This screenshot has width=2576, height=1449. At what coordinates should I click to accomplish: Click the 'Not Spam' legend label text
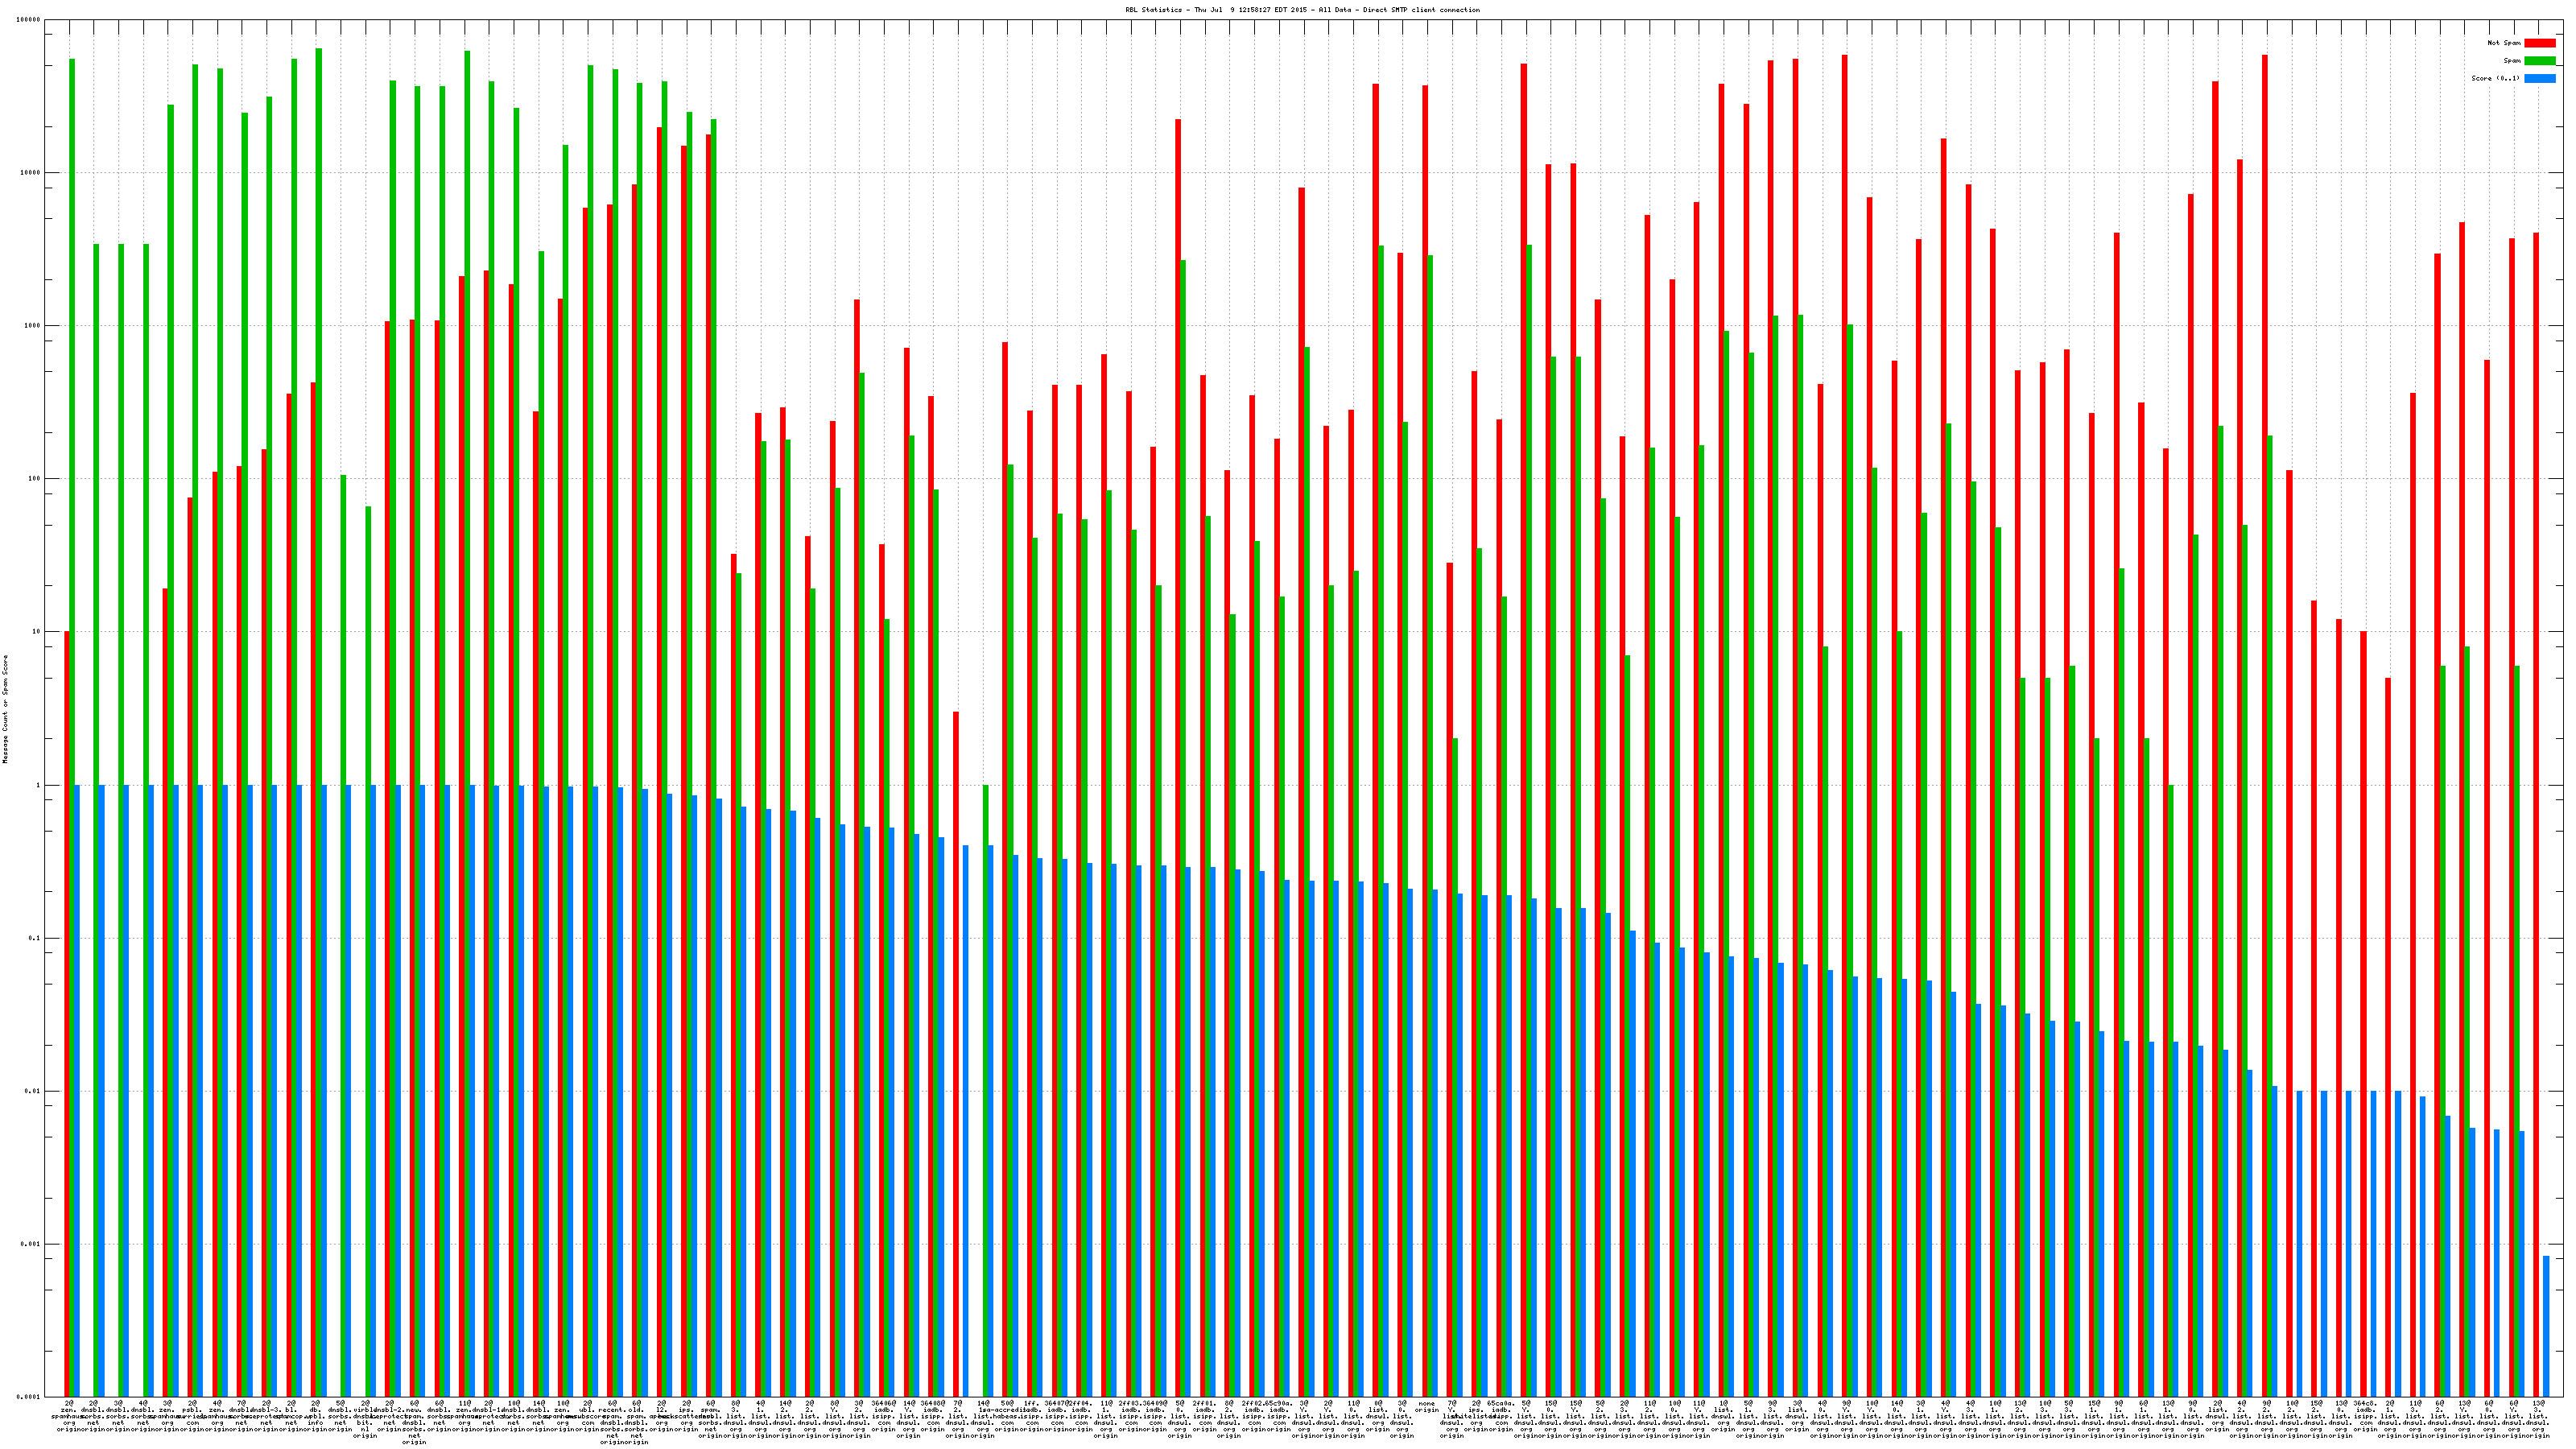2504,43
